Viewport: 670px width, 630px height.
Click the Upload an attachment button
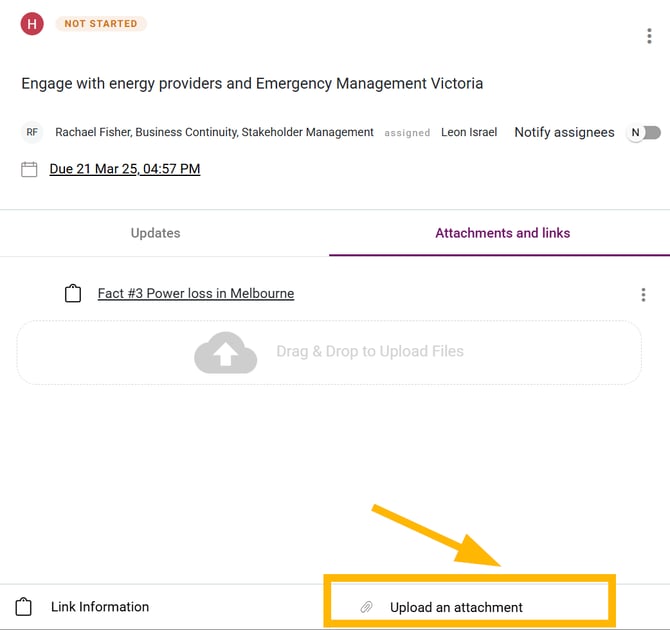tap(456, 607)
